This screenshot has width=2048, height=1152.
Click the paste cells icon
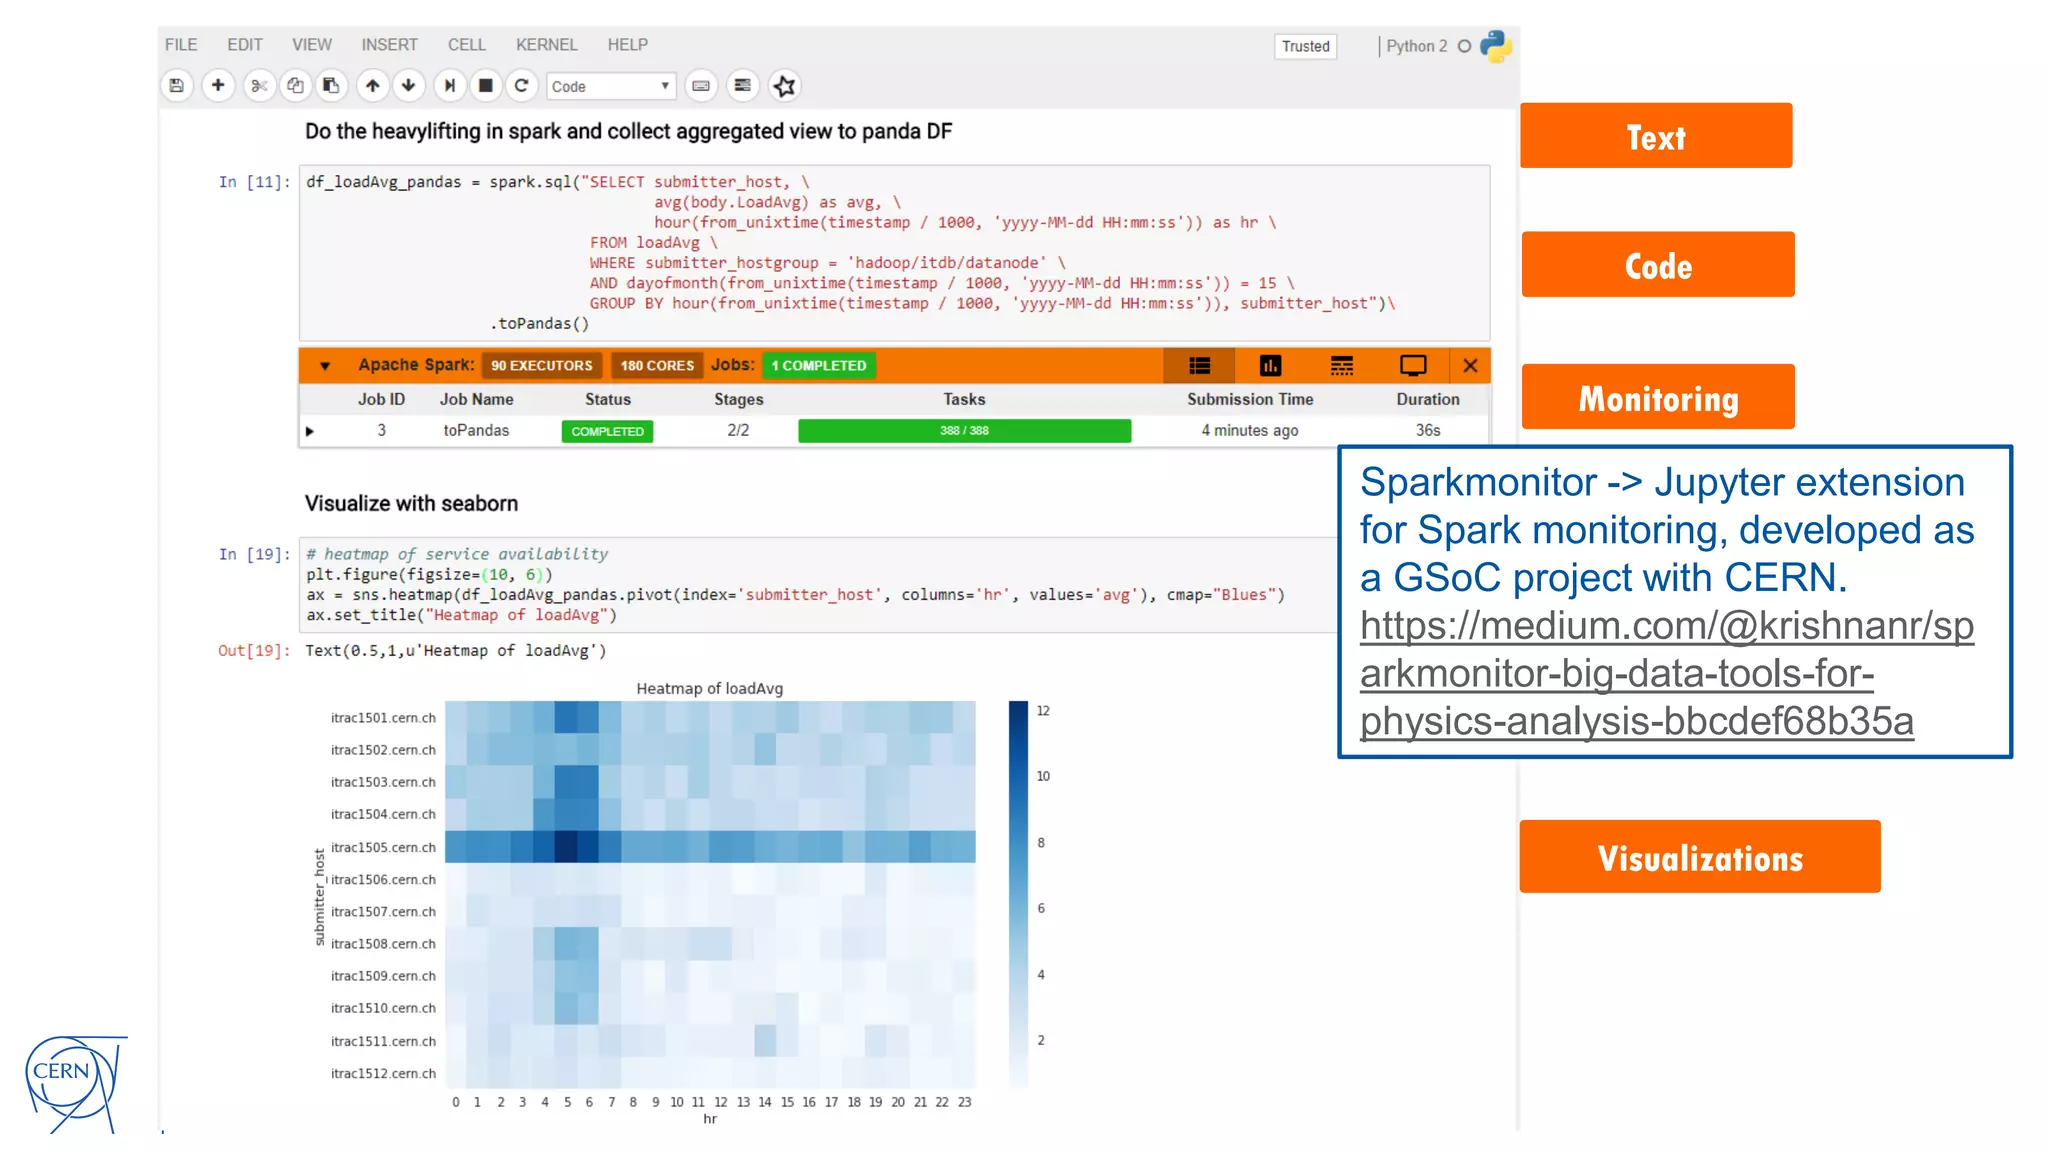tap(331, 86)
